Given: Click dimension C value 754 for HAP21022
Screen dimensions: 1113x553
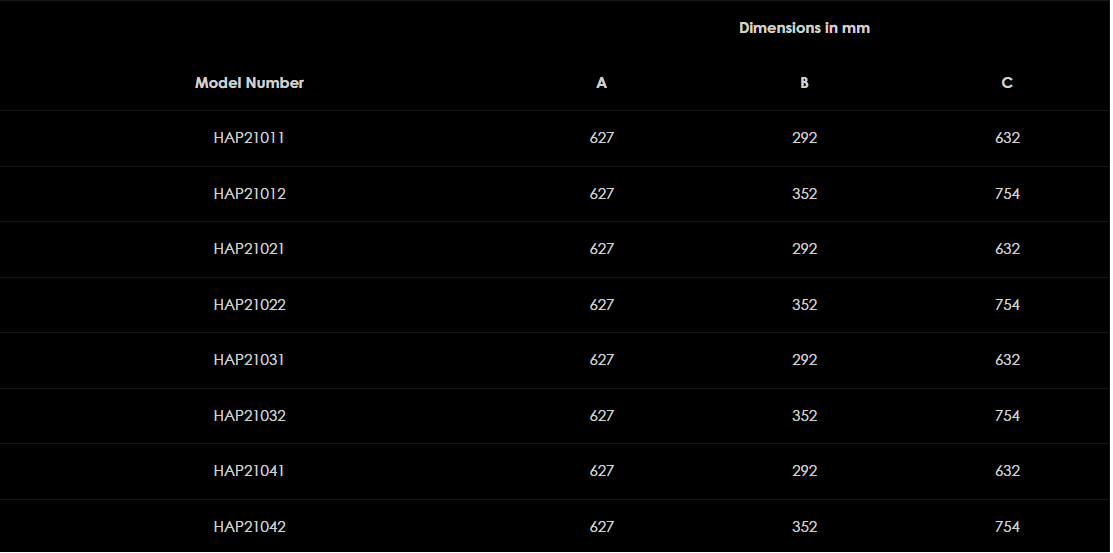Looking at the screenshot, I should (1007, 305).
